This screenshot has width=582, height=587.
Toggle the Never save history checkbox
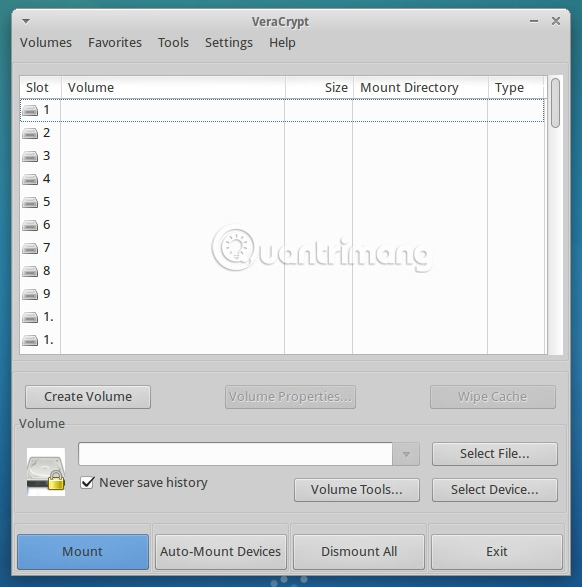coord(87,483)
